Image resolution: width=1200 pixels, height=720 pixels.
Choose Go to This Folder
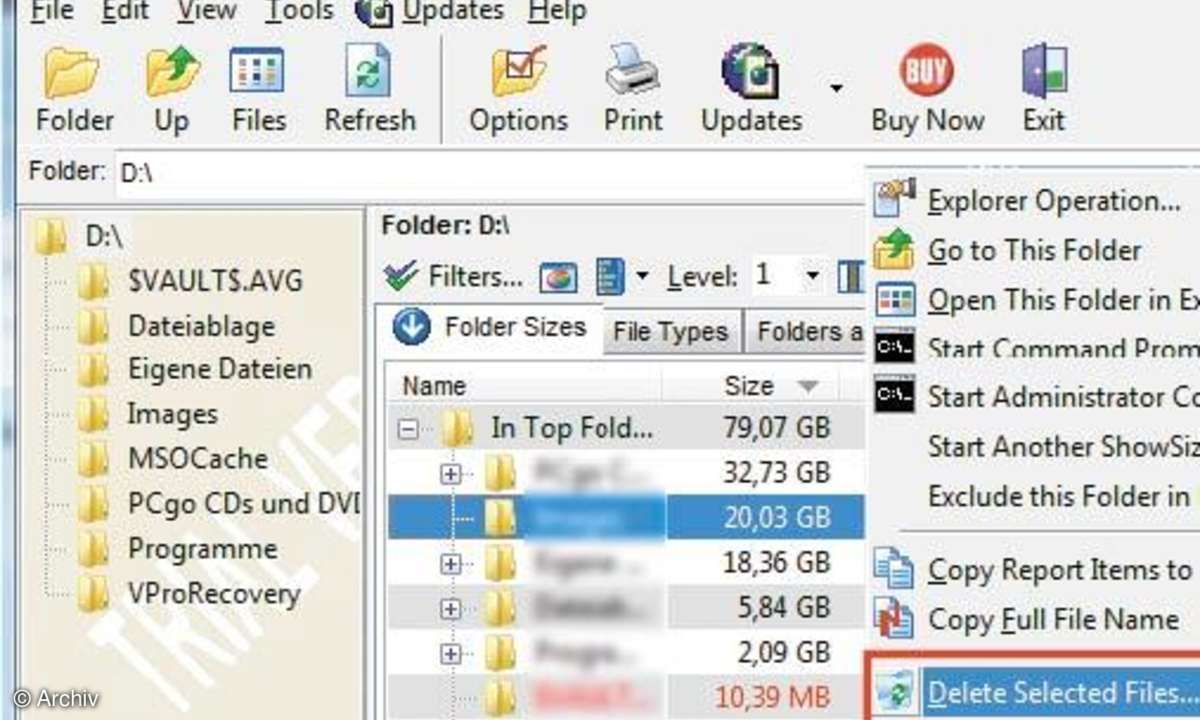coord(1036,250)
